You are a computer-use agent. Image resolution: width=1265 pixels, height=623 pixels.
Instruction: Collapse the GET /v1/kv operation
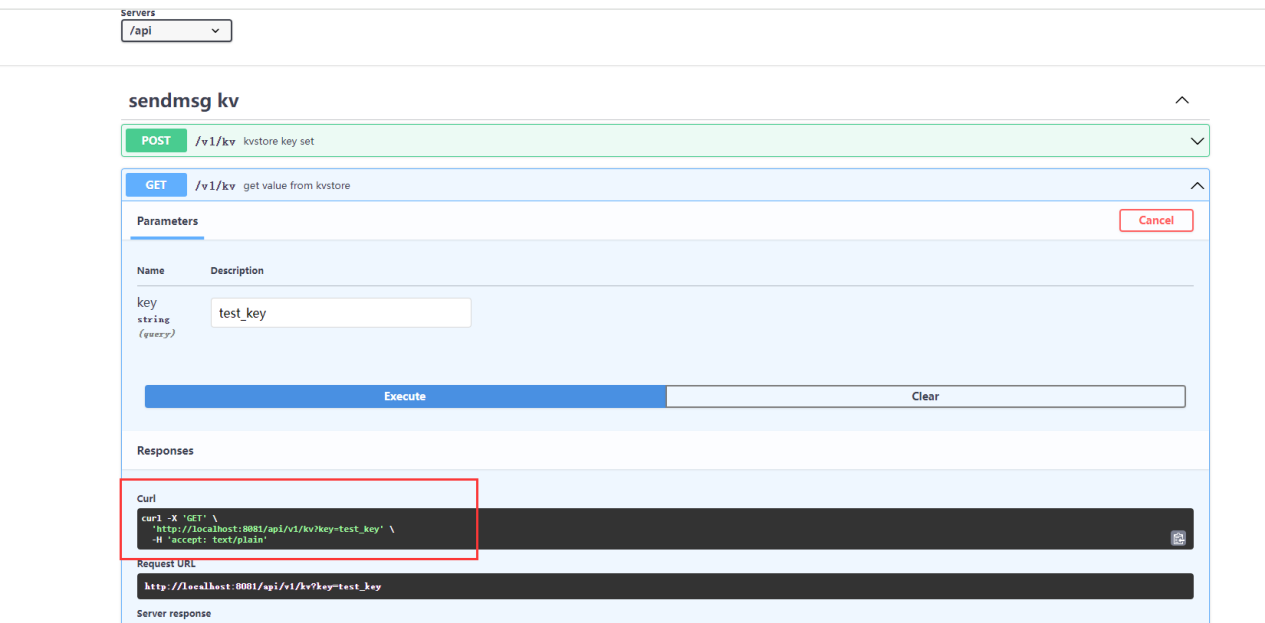coord(1197,185)
